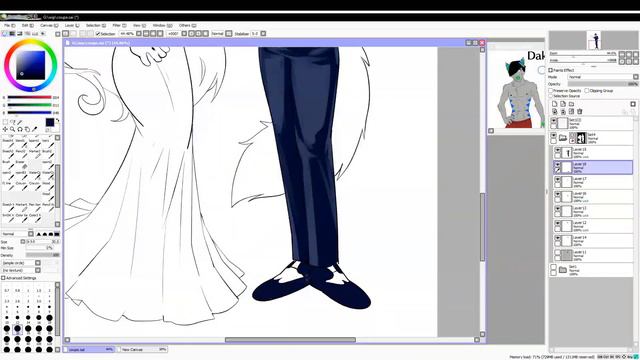Open the Filter menu
640x360 pixels.
point(119,25)
